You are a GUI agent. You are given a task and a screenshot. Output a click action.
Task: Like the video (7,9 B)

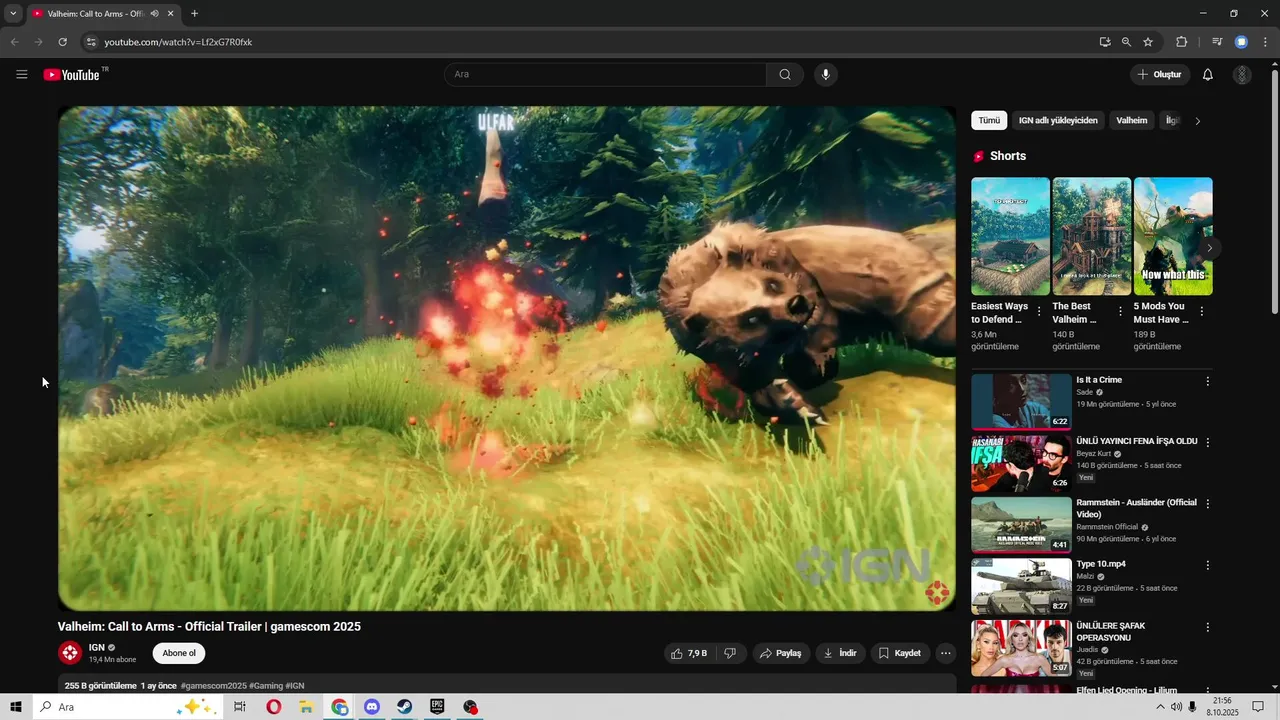[x=689, y=653]
